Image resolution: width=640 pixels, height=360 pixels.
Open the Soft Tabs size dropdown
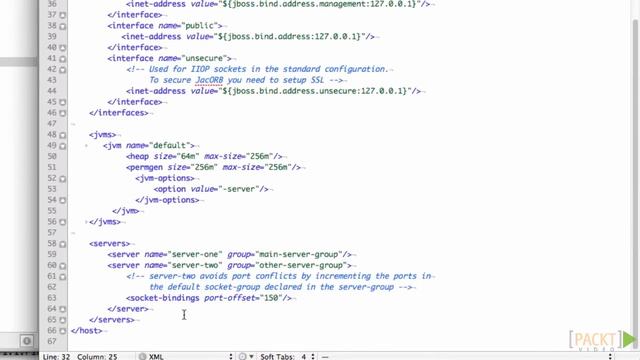pos(309,356)
